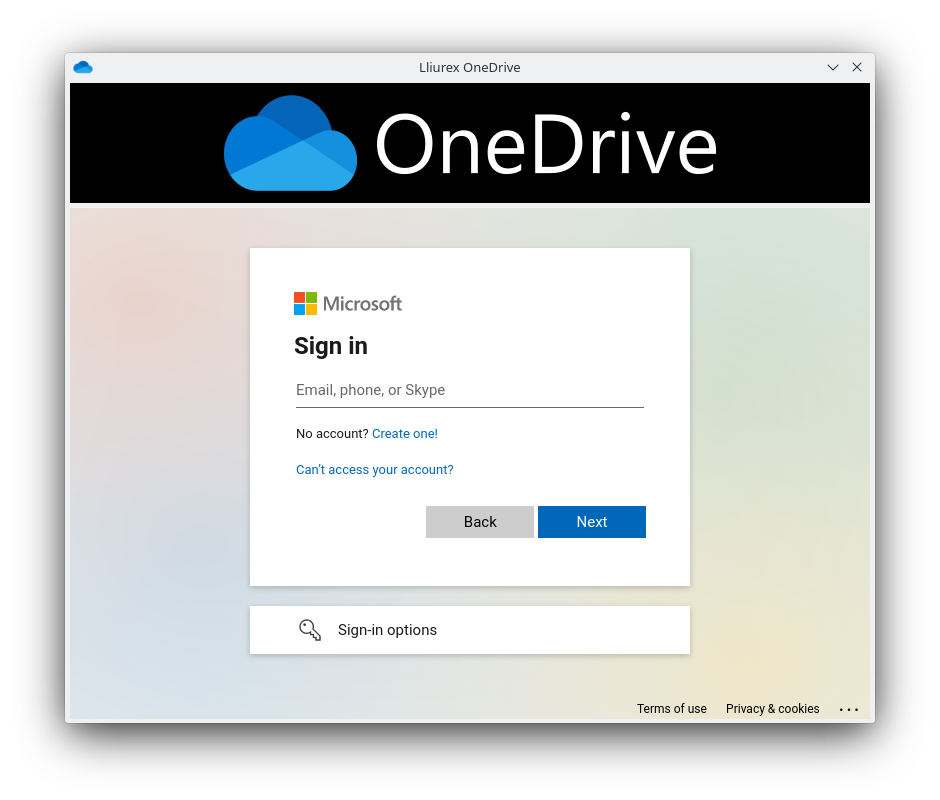Open the Sign-in options panel
The height and width of the screenshot is (800, 940).
pyautogui.click(x=469, y=630)
